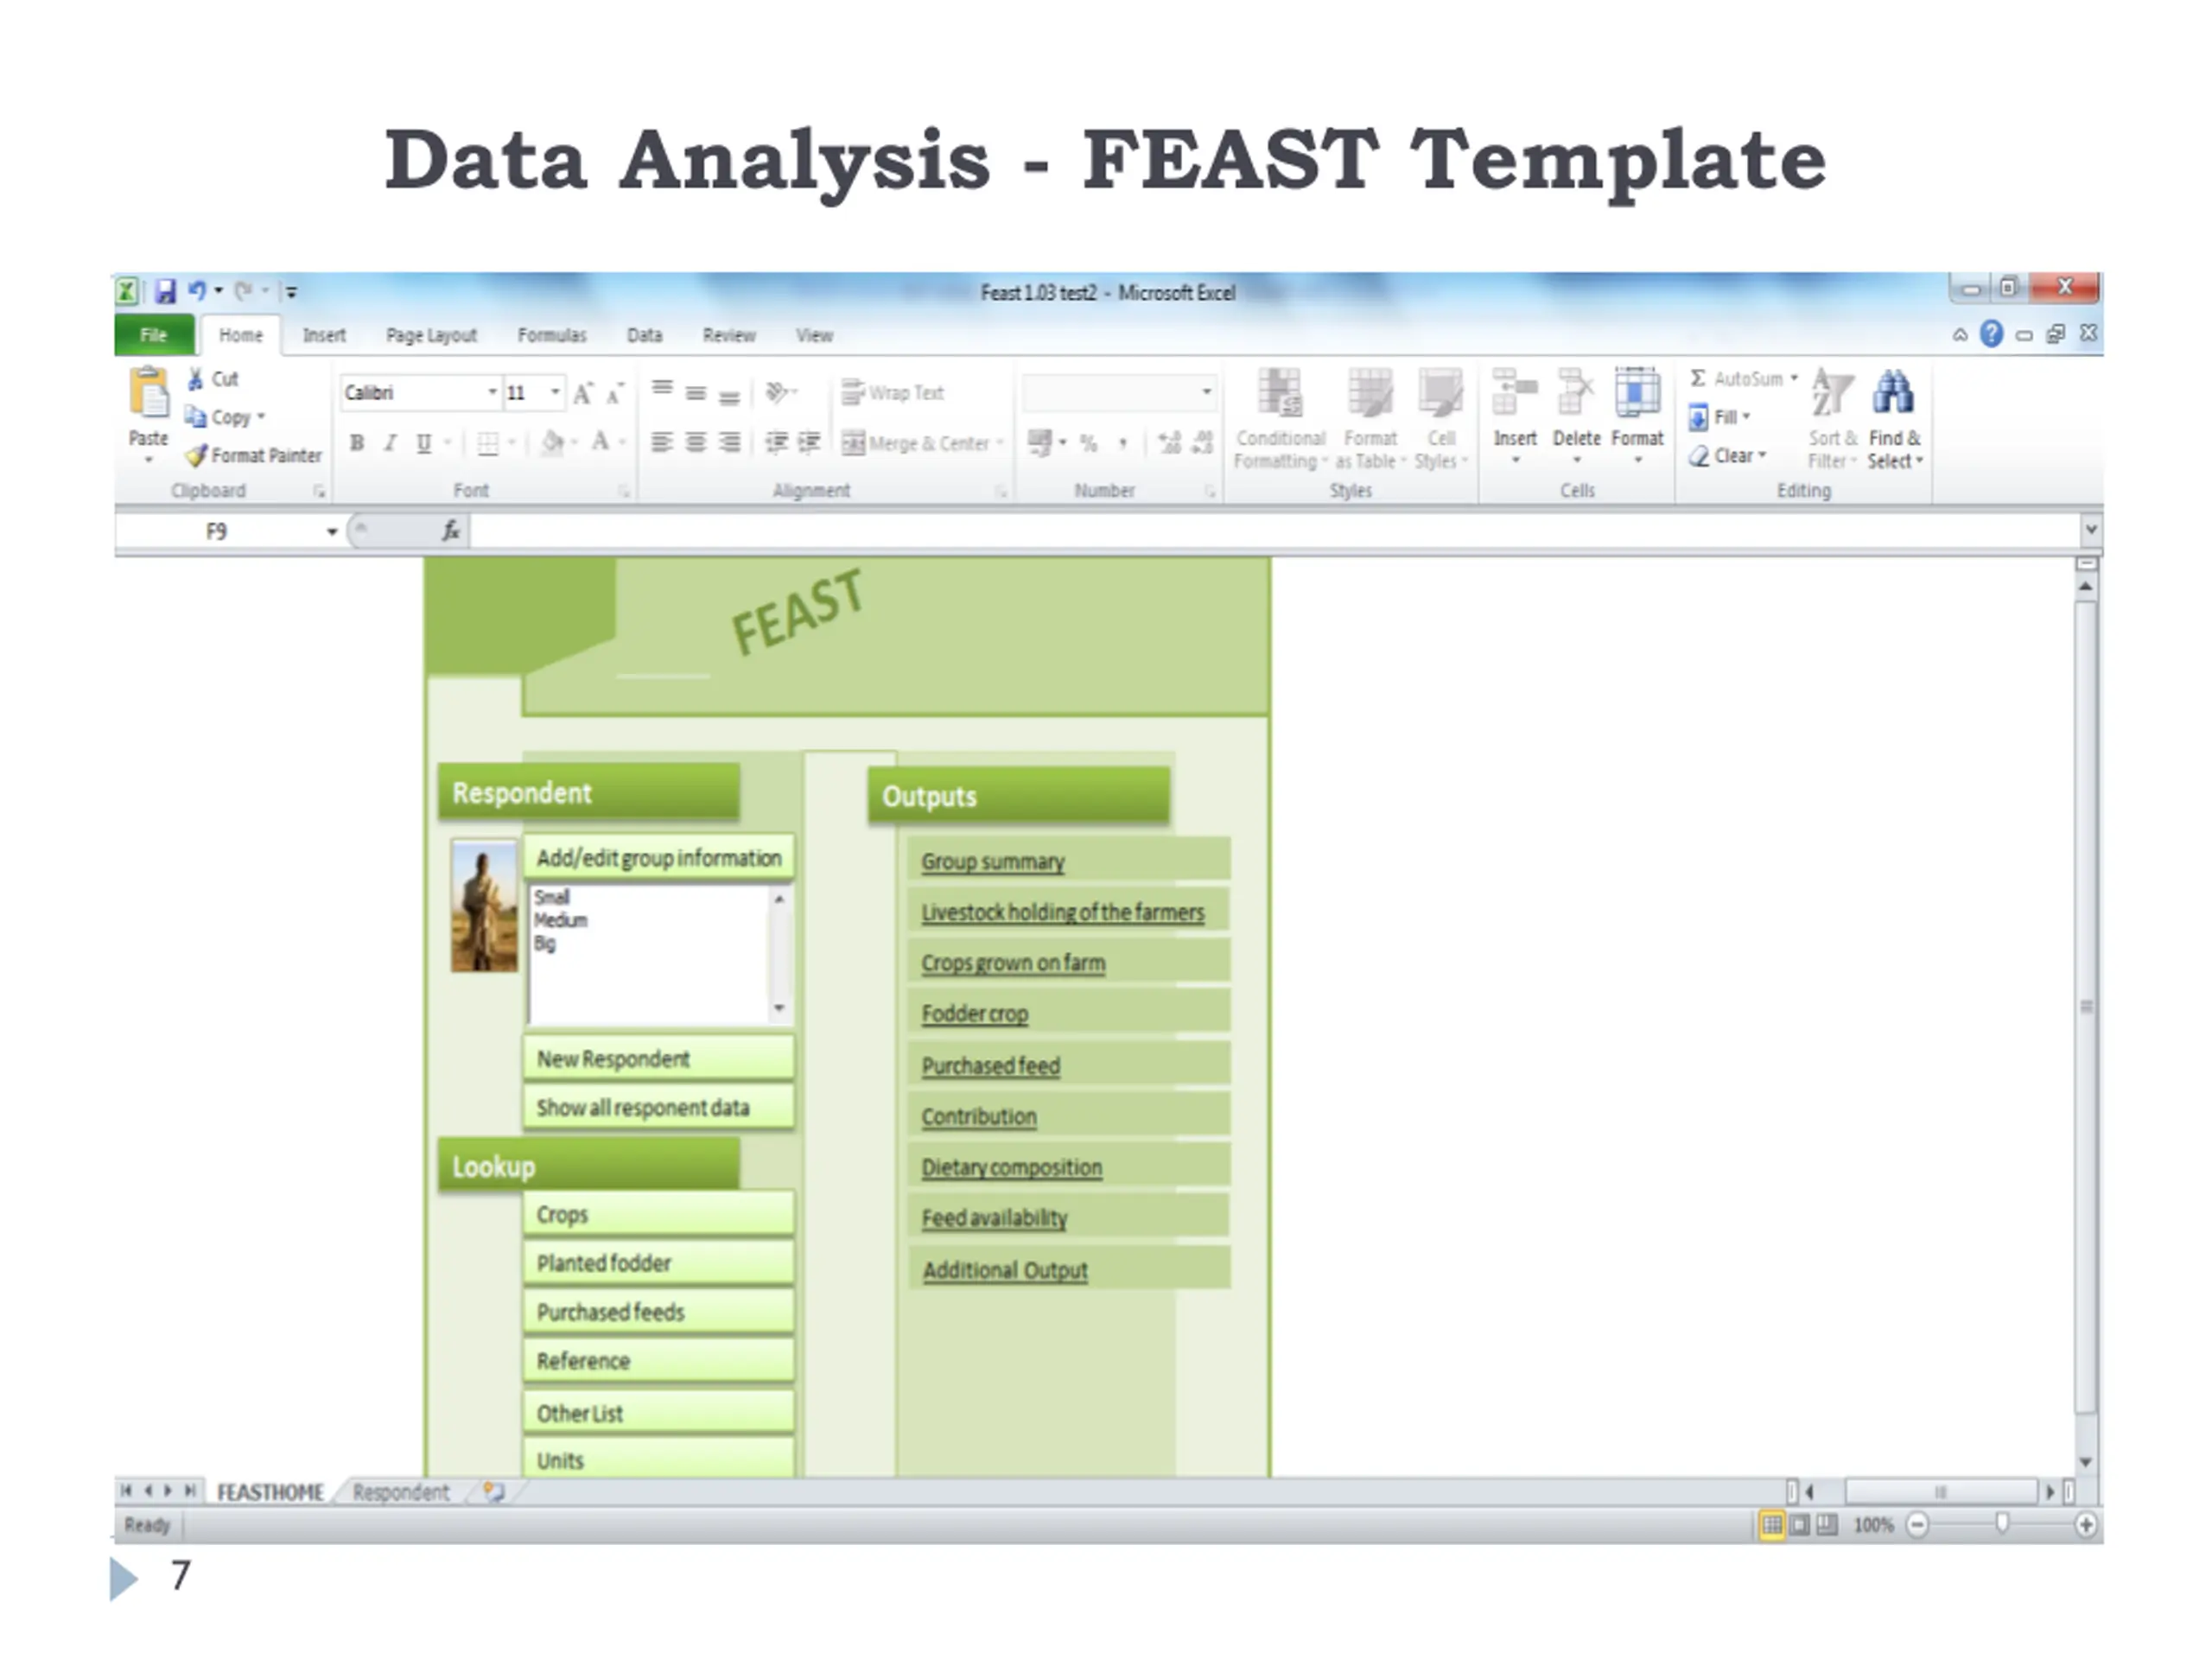Switch to the Insert ribbon tab

point(324,335)
